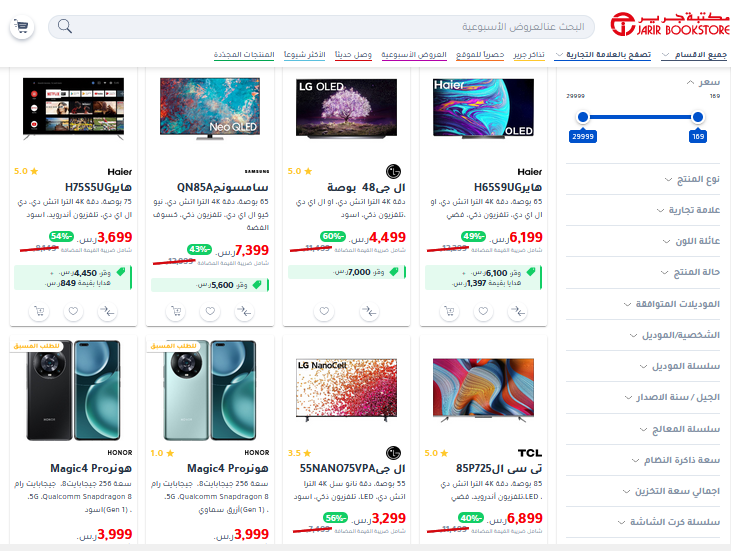Image resolution: width=731 pixels, height=551 pixels.
Task: Click the 3.5 star rating on LG 55NANO75VPA
Action: click(300, 453)
